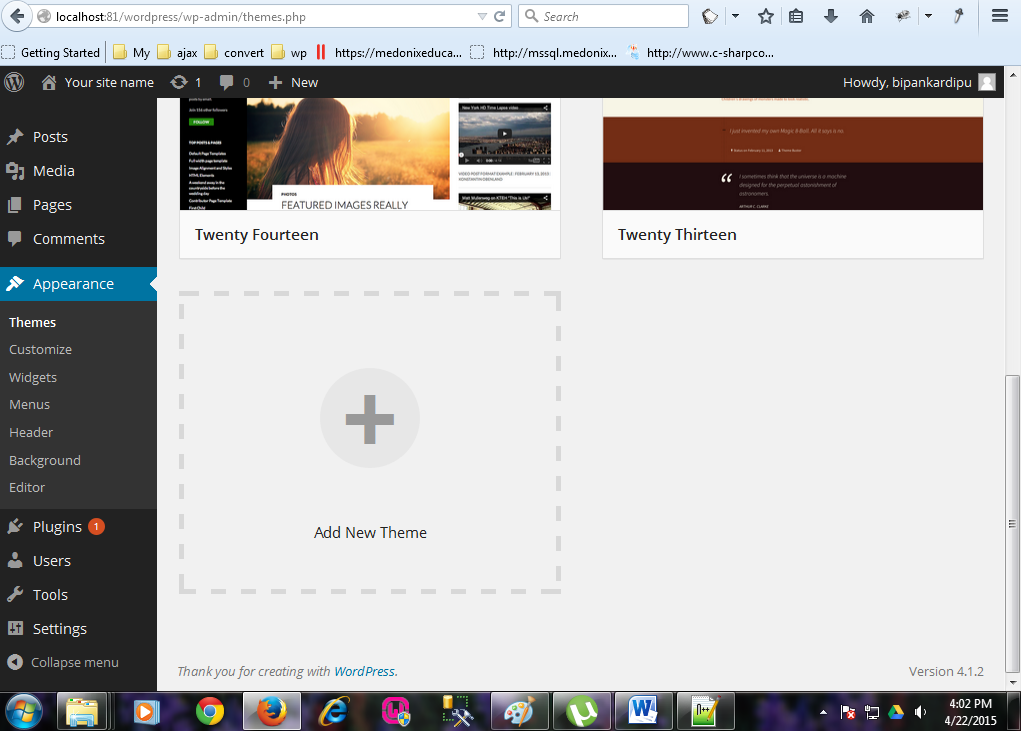Show bookmarks list icon
The image size is (1021, 731).
pyautogui.click(x=796, y=16)
